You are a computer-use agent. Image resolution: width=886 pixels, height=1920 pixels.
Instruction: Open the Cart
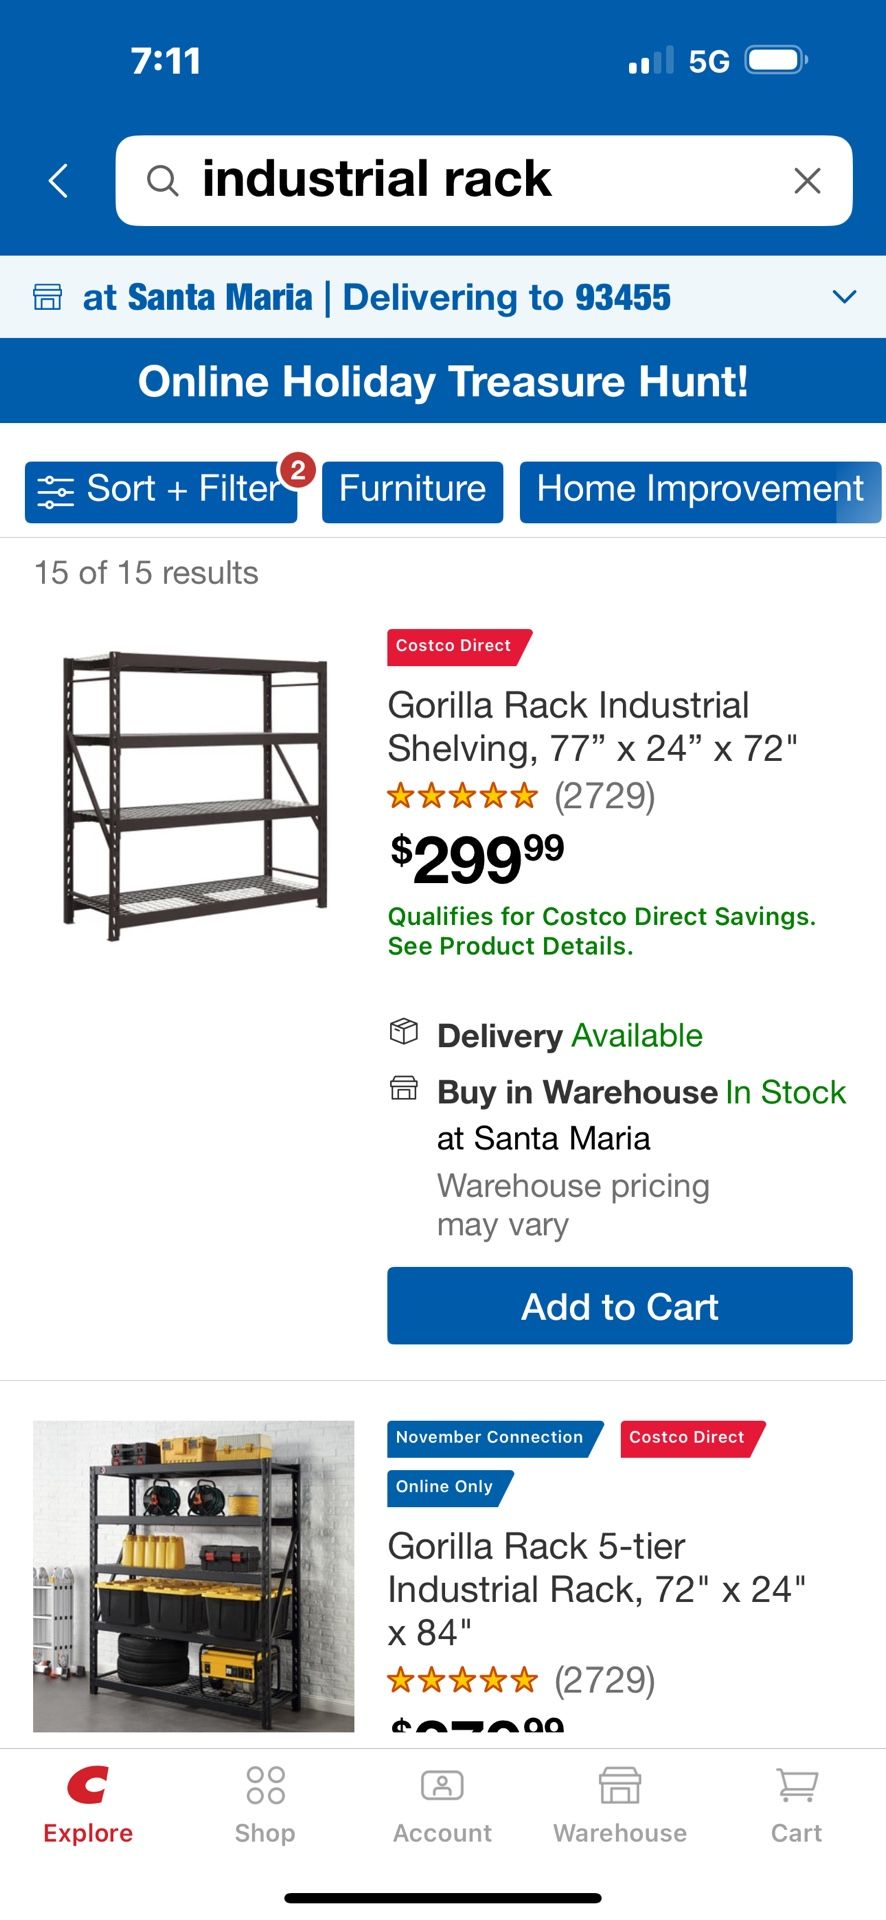pos(795,1800)
